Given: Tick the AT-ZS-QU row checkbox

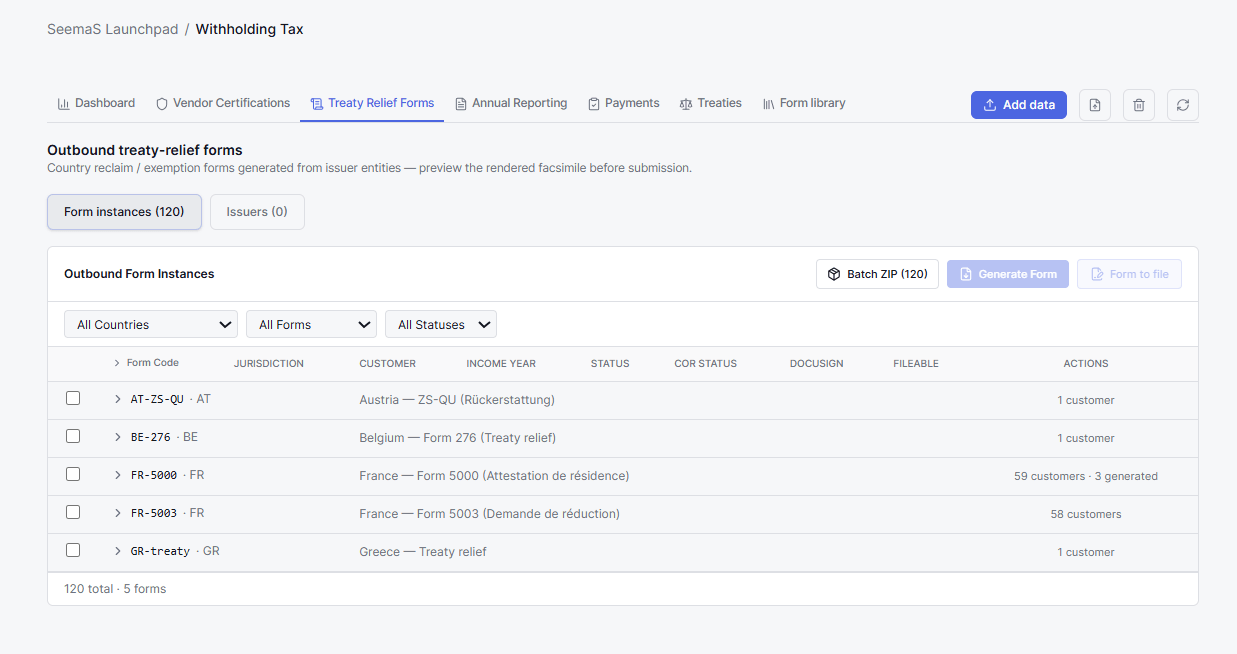Looking at the screenshot, I should (73, 398).
